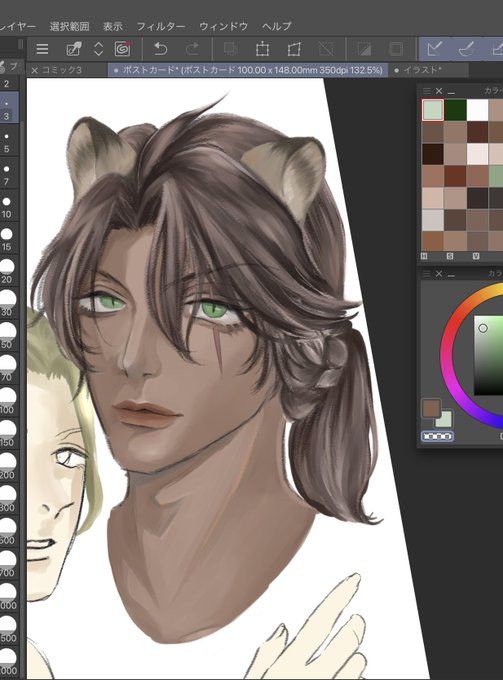The width and height of the screenshot is (503, 680).
Task: Select the free transform icon
Action: coord(294,49)
